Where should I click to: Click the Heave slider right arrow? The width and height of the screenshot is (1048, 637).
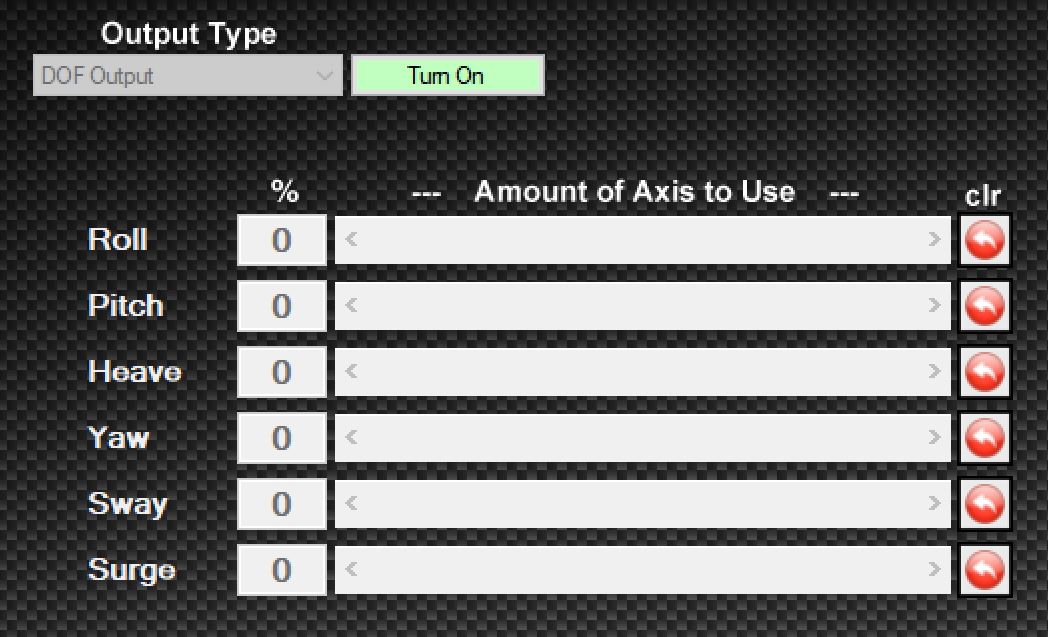[x=934, y=372]
